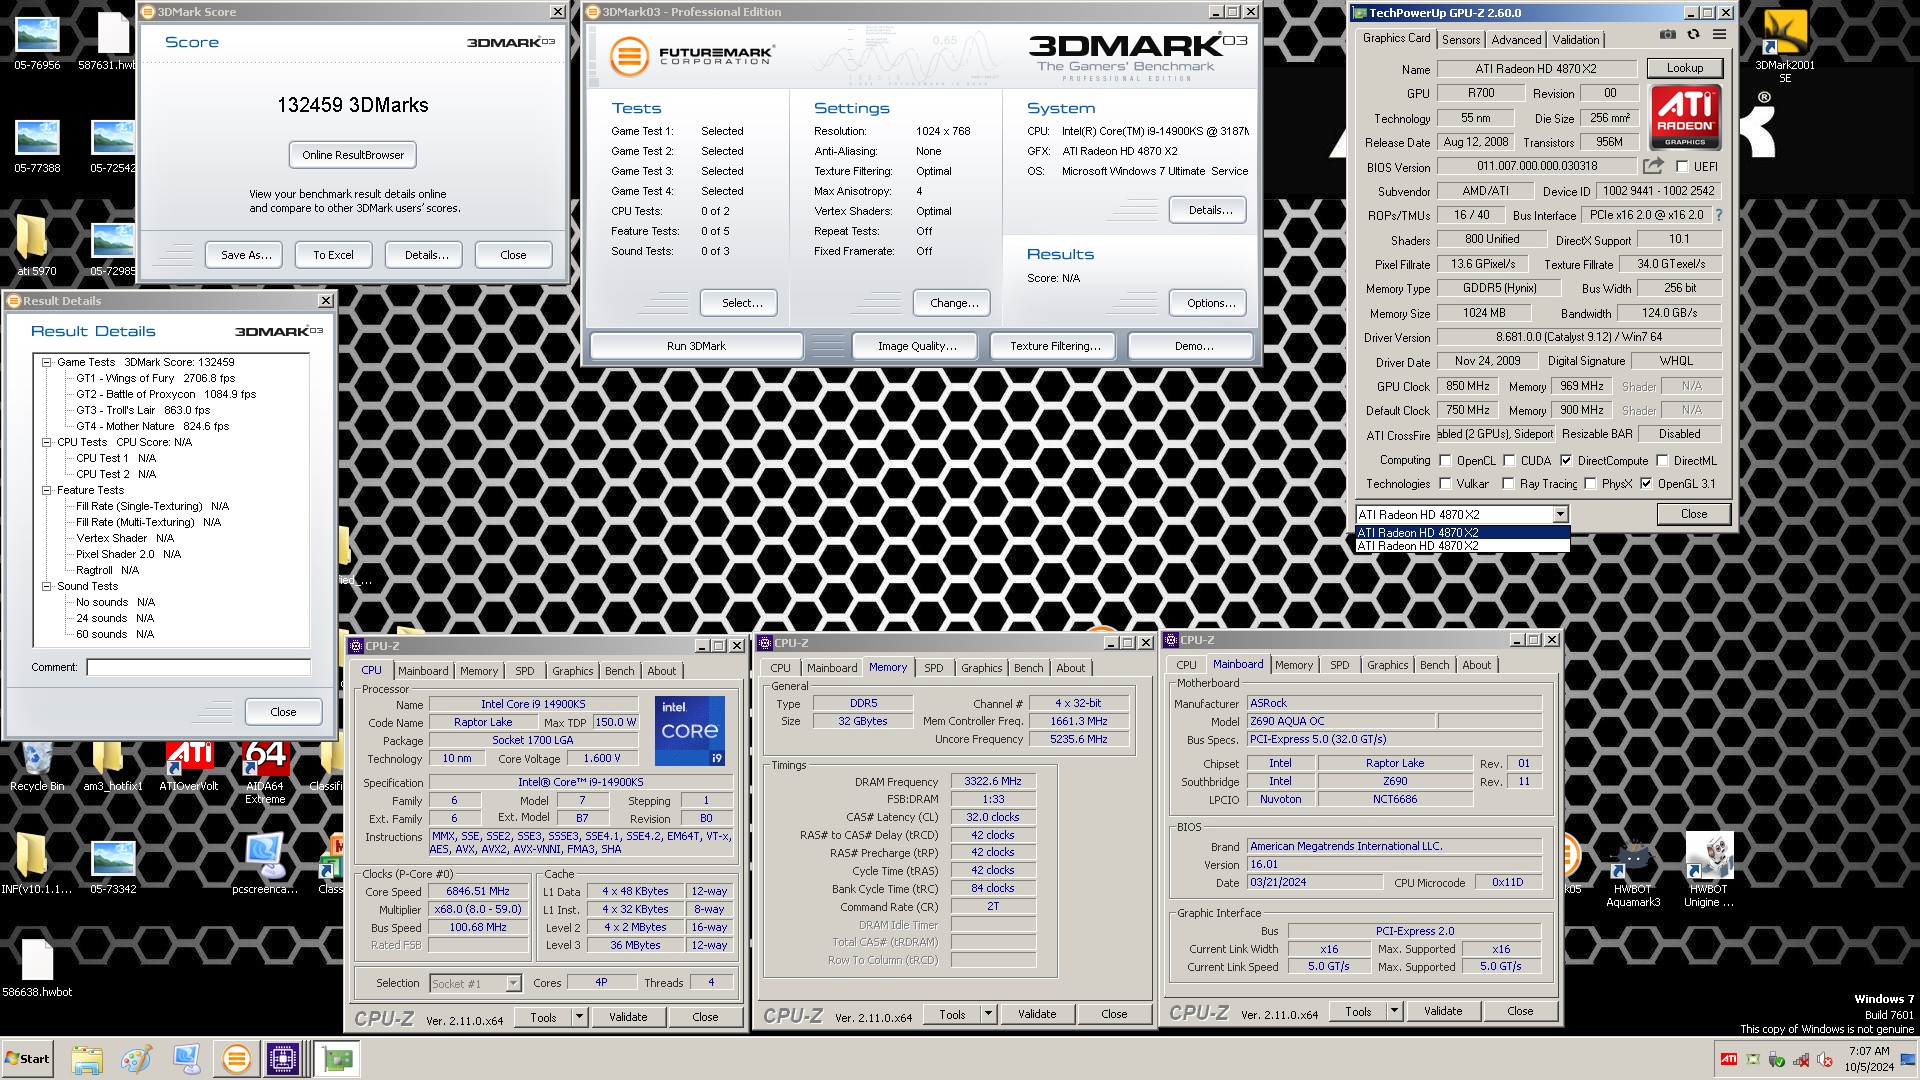Collapse the Game Tests tree node
1920x1080 pixels.
[x=46, y=362]
